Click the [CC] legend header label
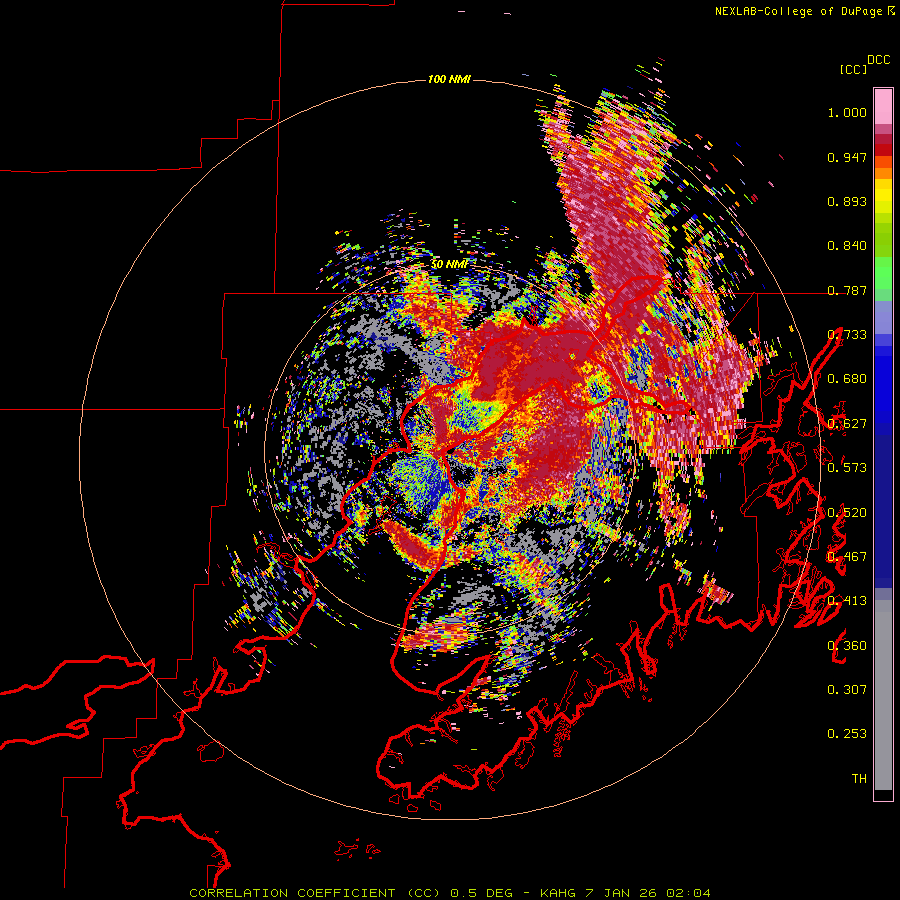Screen dimensions: 900x900 tap(853, 69)
